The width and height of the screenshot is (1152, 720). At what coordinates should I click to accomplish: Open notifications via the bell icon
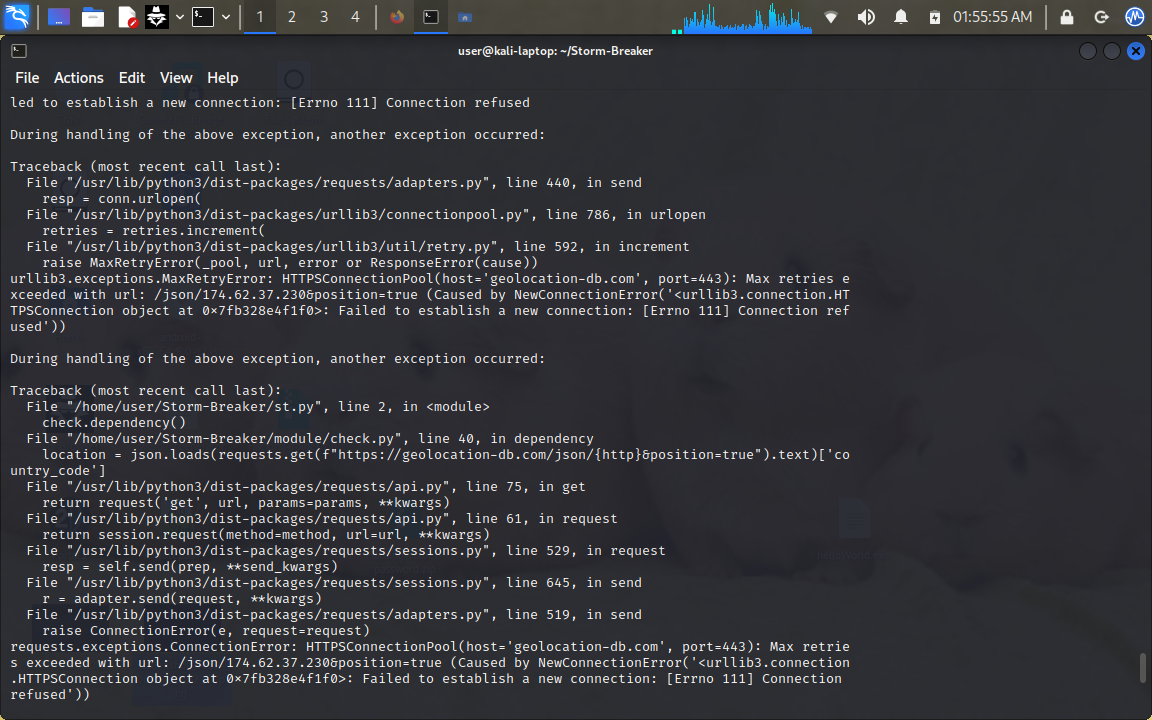tap(901, 17)
